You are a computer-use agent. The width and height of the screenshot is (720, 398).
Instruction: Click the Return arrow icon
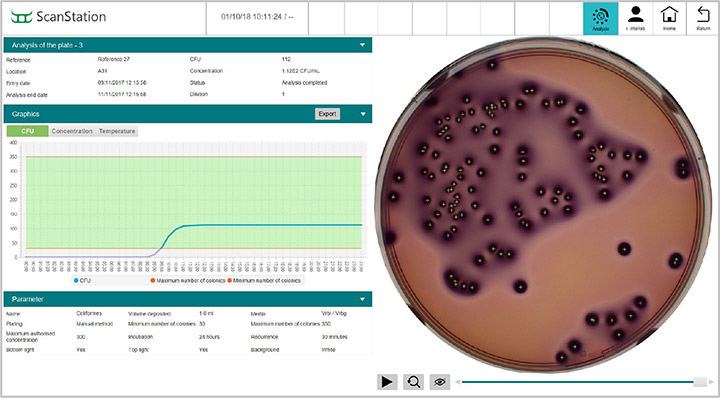pos(703,18)
